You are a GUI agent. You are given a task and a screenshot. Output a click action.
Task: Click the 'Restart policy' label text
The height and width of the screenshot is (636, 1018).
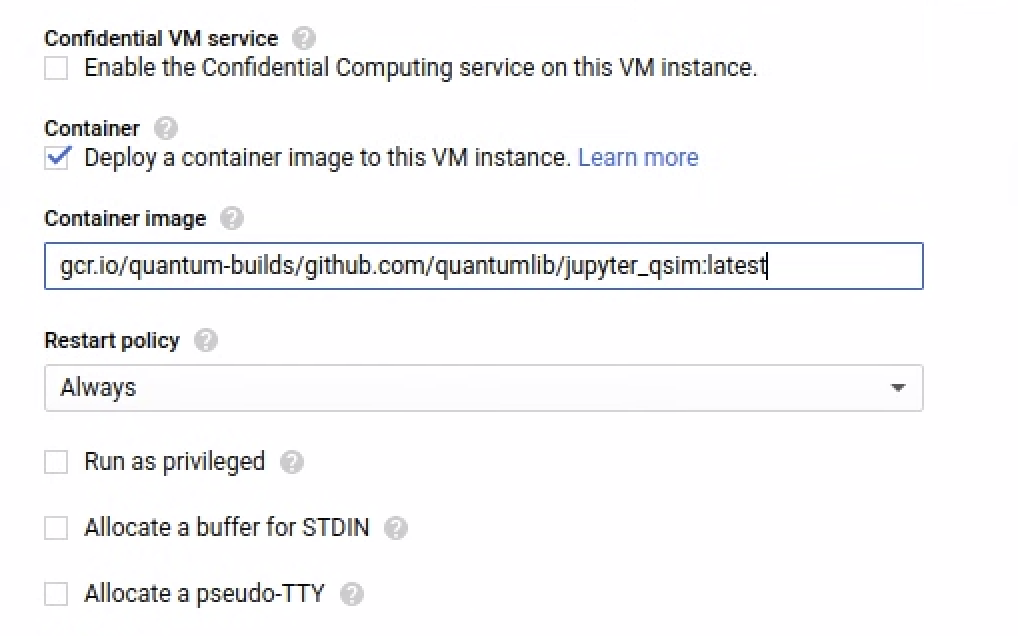point(112,341)
